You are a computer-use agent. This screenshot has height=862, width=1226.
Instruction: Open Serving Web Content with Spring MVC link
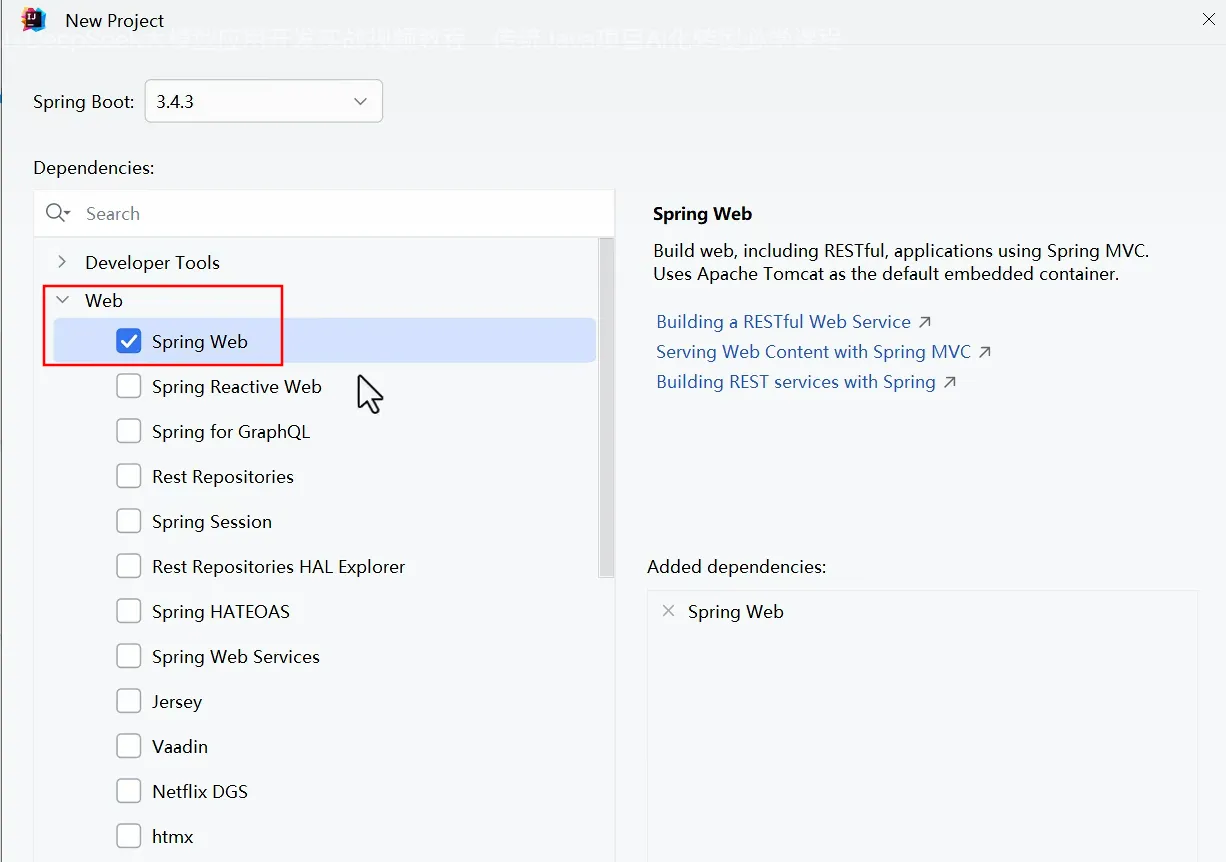(x=813, y=352)
